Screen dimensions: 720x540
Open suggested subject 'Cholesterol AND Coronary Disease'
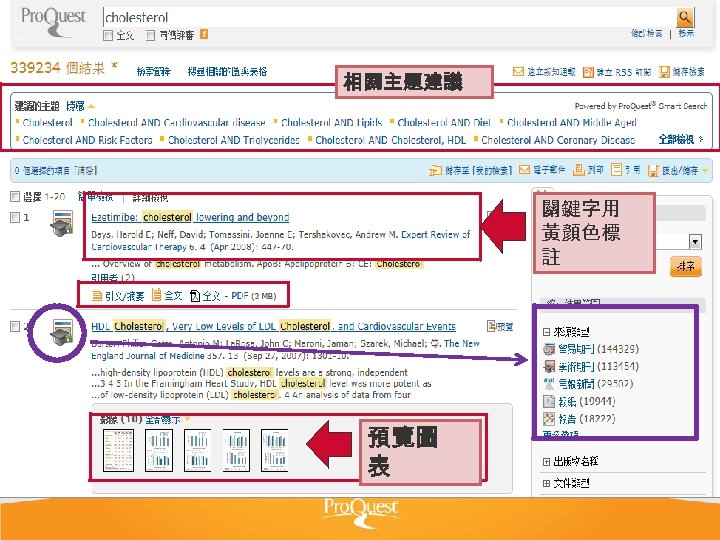tap(558, 140)
